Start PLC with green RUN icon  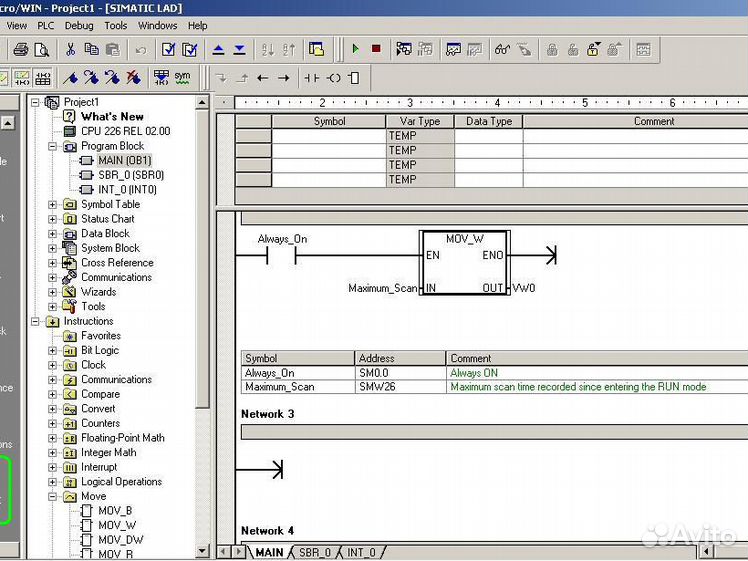pyautogui.click(x=355, y=49)
